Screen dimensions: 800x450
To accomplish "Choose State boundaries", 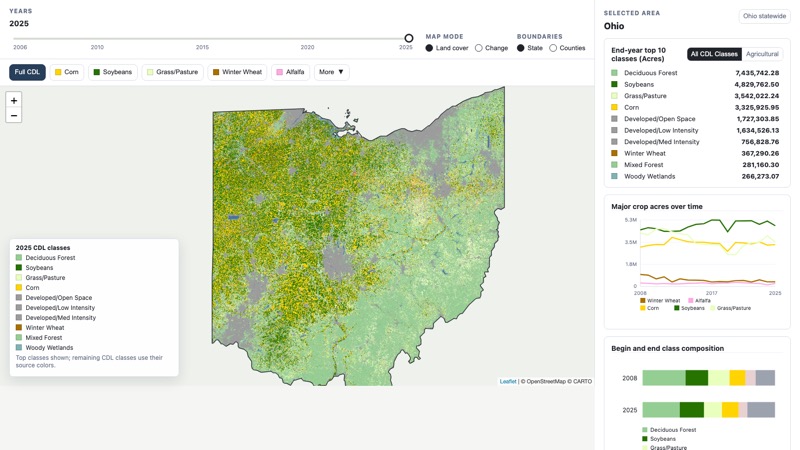I will pyautogui.click(x=530, y=48).
